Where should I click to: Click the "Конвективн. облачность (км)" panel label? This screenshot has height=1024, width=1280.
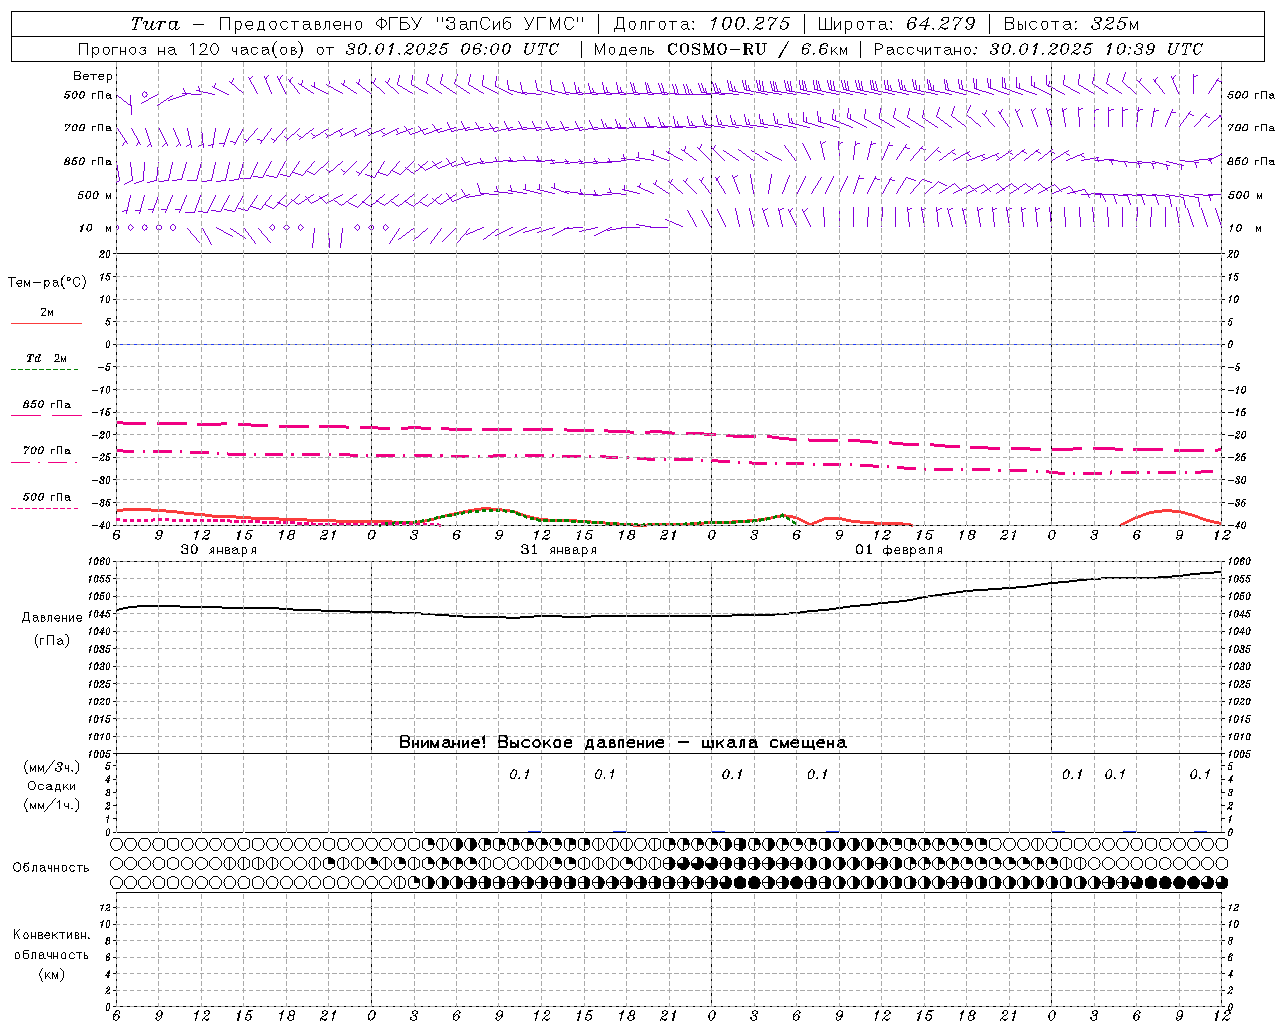click(51, 954)
